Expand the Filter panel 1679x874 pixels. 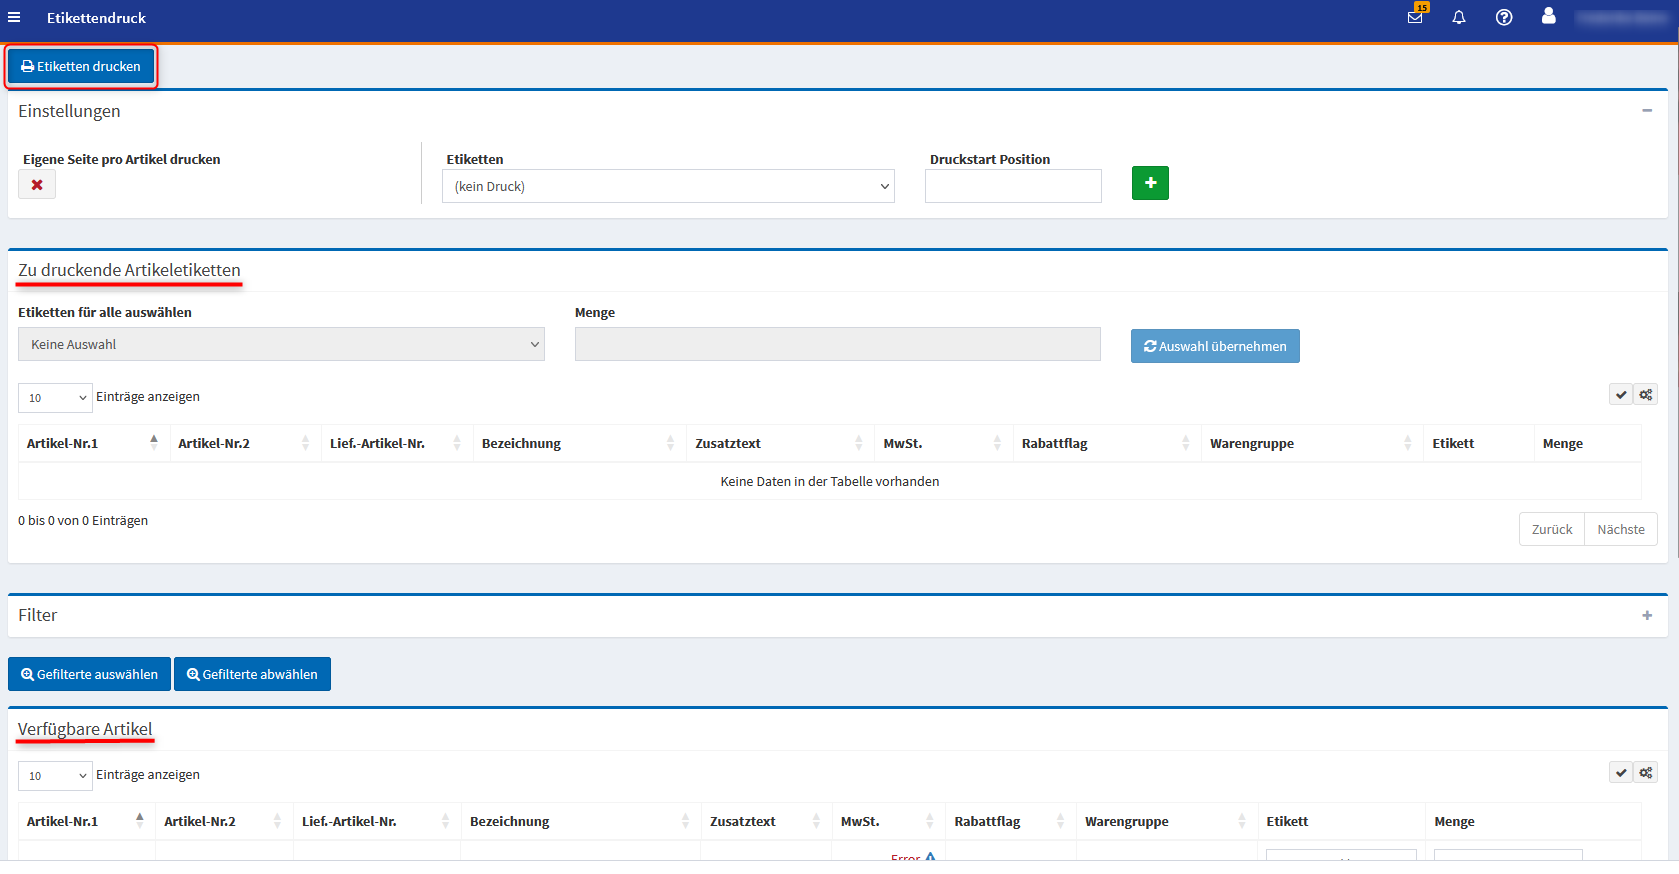[1646, 616]
